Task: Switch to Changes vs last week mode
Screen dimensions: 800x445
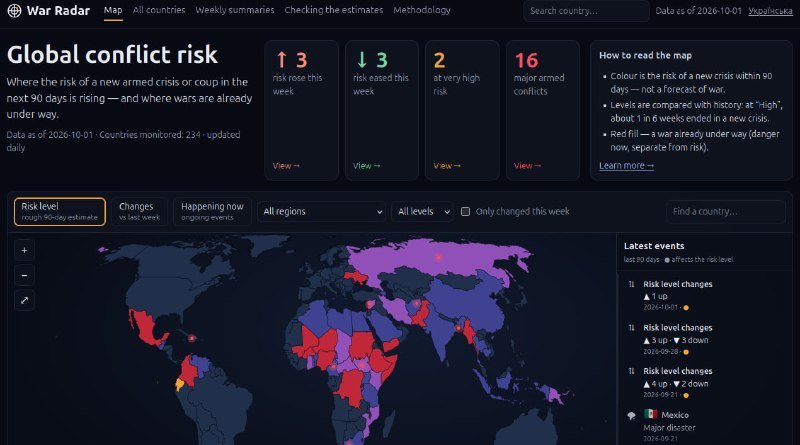Action: (139, 211)
